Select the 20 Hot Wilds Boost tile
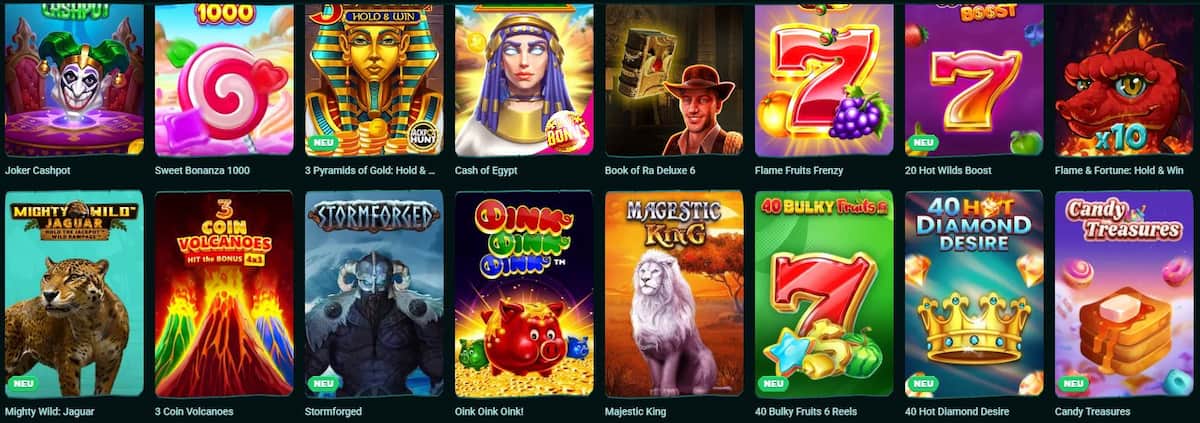The width and height of the screenshot is (1200, 423). pyautogui.click(x=974, y=79)
